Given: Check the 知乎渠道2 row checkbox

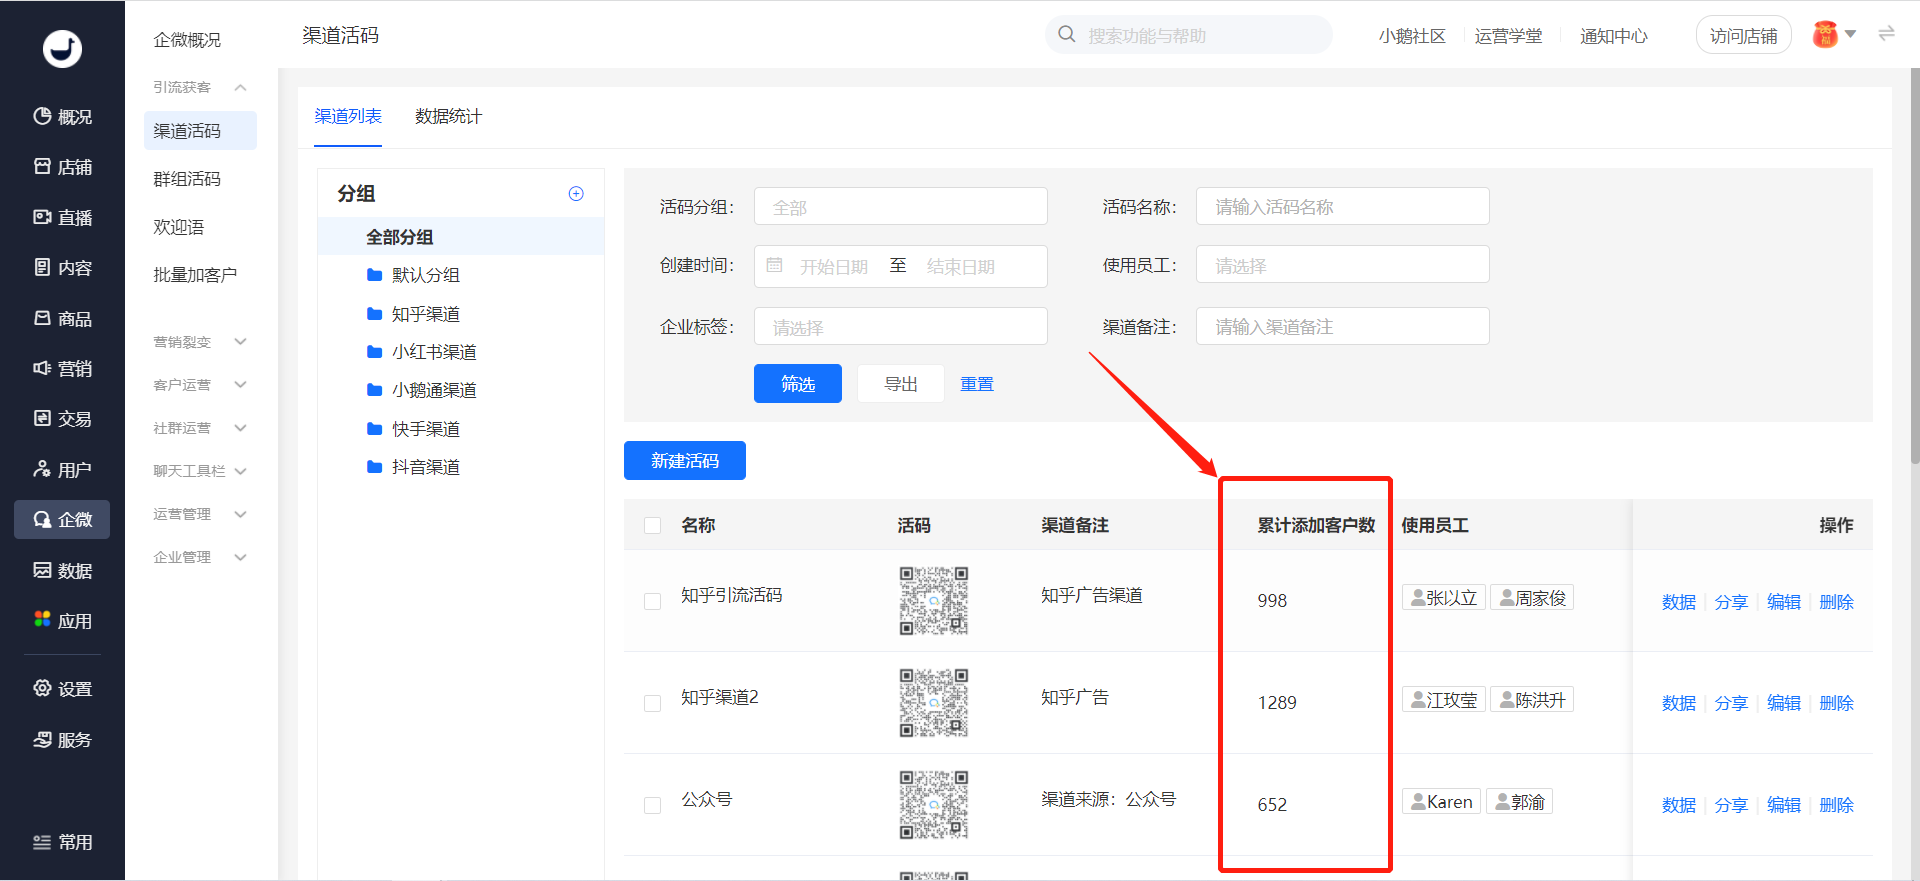Looking at the screenshot, I should pyautogui.click(x=653, y=704).
